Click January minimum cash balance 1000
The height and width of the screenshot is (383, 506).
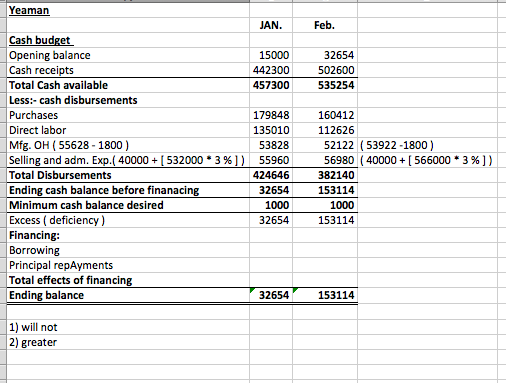[271, 205]
